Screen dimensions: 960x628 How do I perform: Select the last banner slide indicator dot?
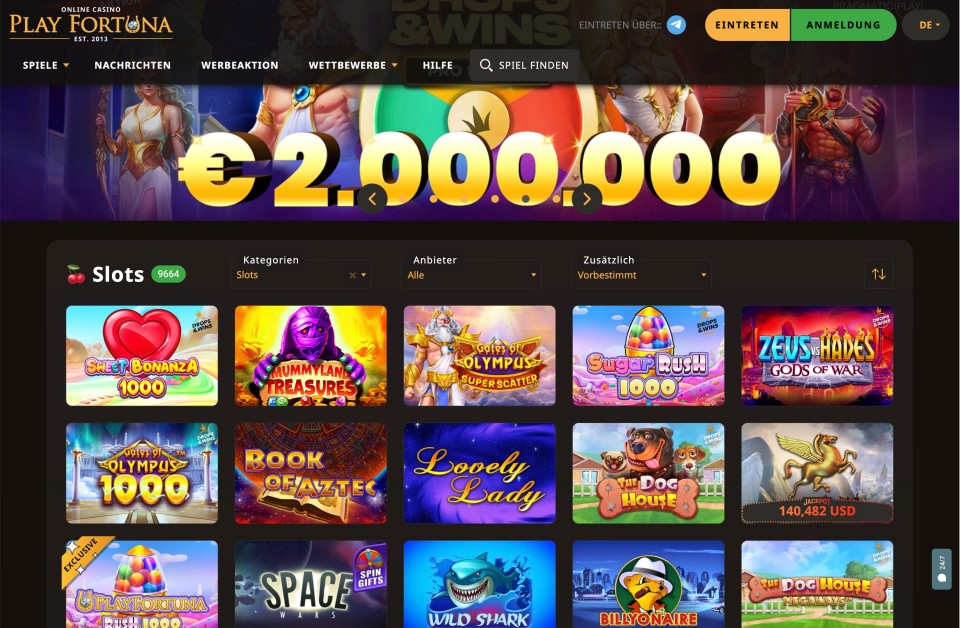(556, 199)
